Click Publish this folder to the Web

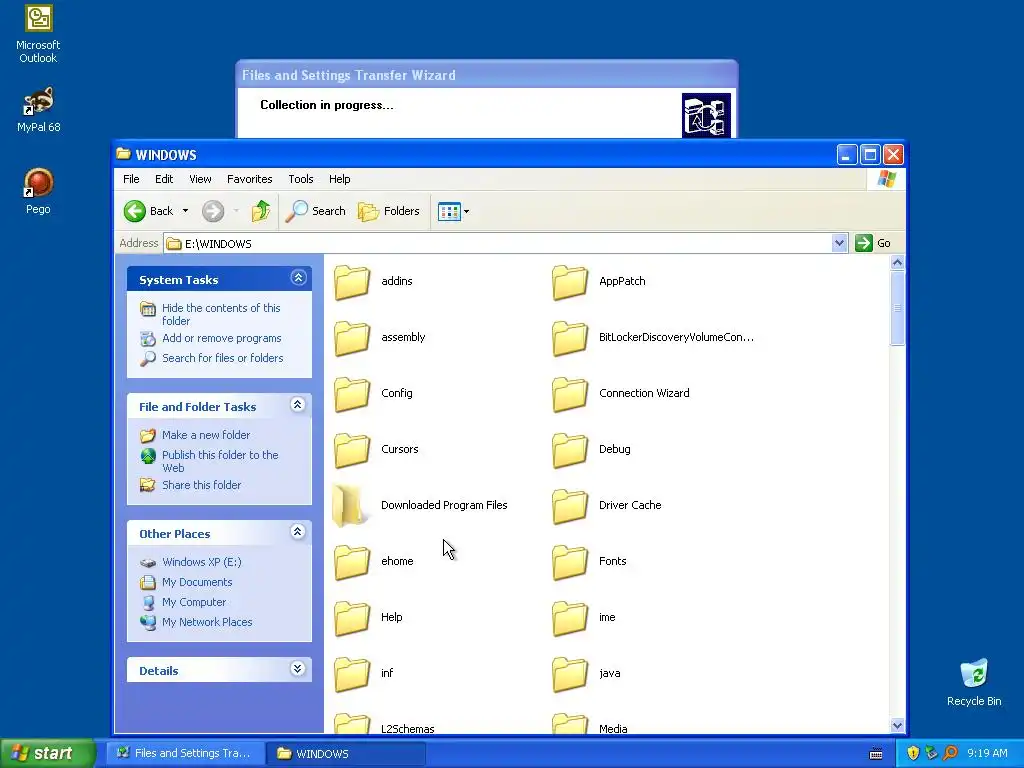click(x=220, y=461)
